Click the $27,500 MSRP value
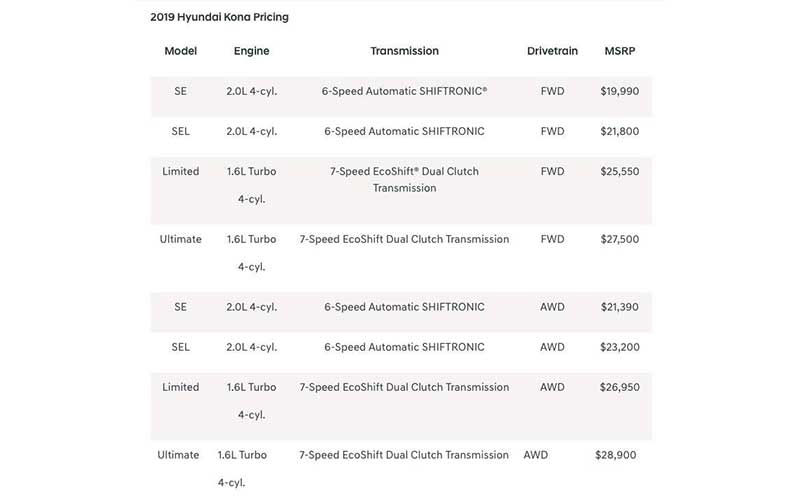Screen dimensions: 800x500 [619, 239]
